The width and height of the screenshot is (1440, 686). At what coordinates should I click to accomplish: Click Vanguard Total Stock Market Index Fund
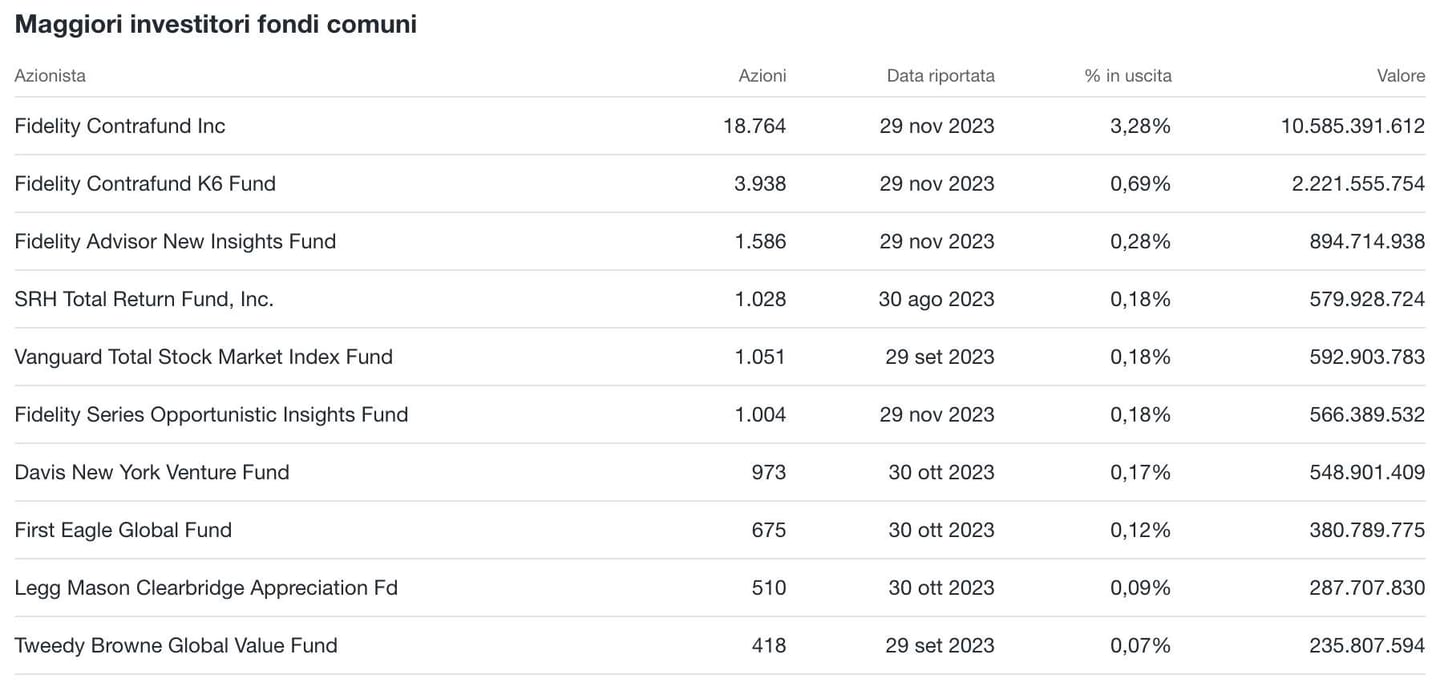(203, 357)
